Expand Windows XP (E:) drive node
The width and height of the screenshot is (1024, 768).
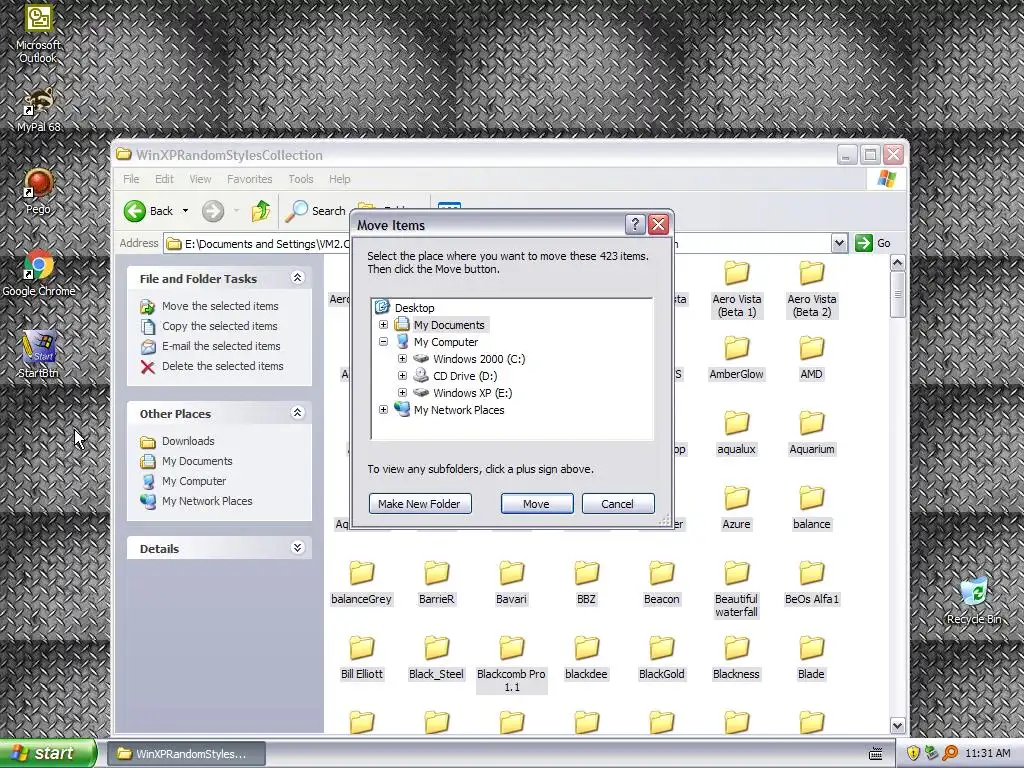point(402,392)
